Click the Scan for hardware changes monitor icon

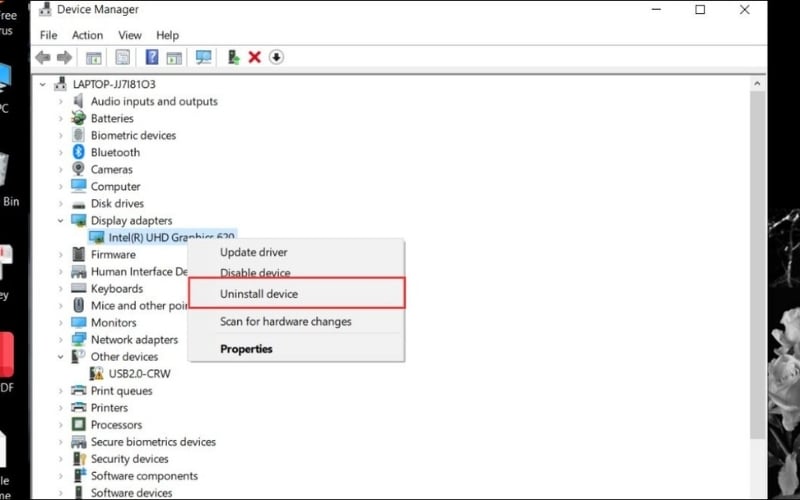tap(204, 57)
